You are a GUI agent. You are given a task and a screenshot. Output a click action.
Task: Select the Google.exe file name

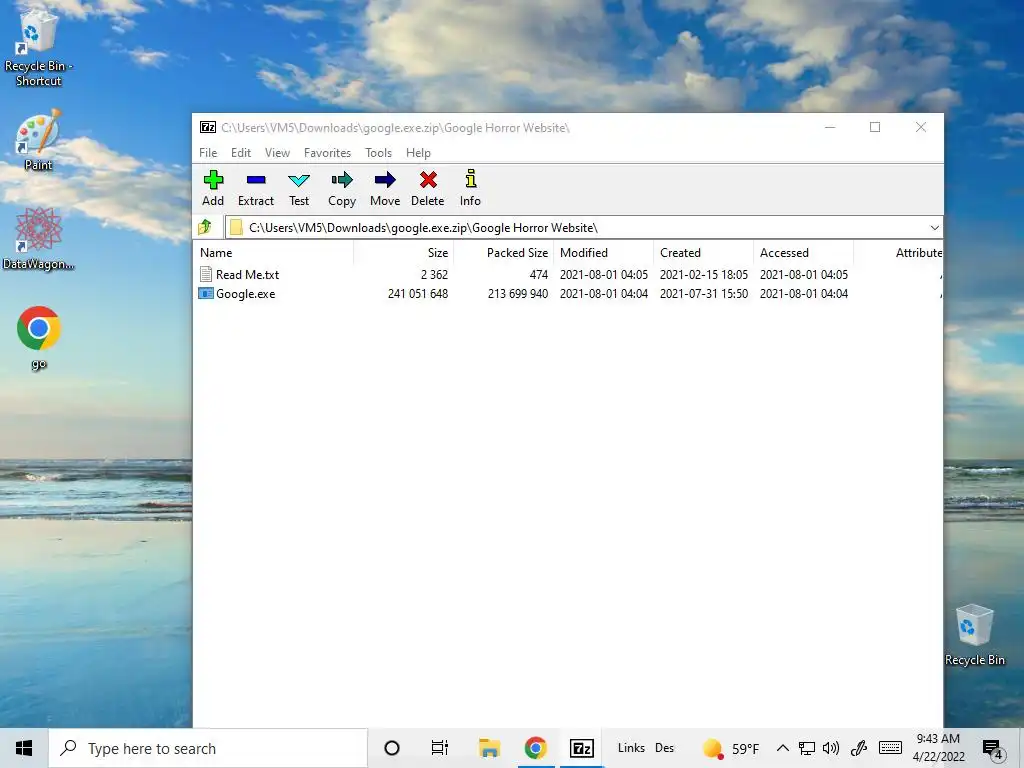[246, 294]
